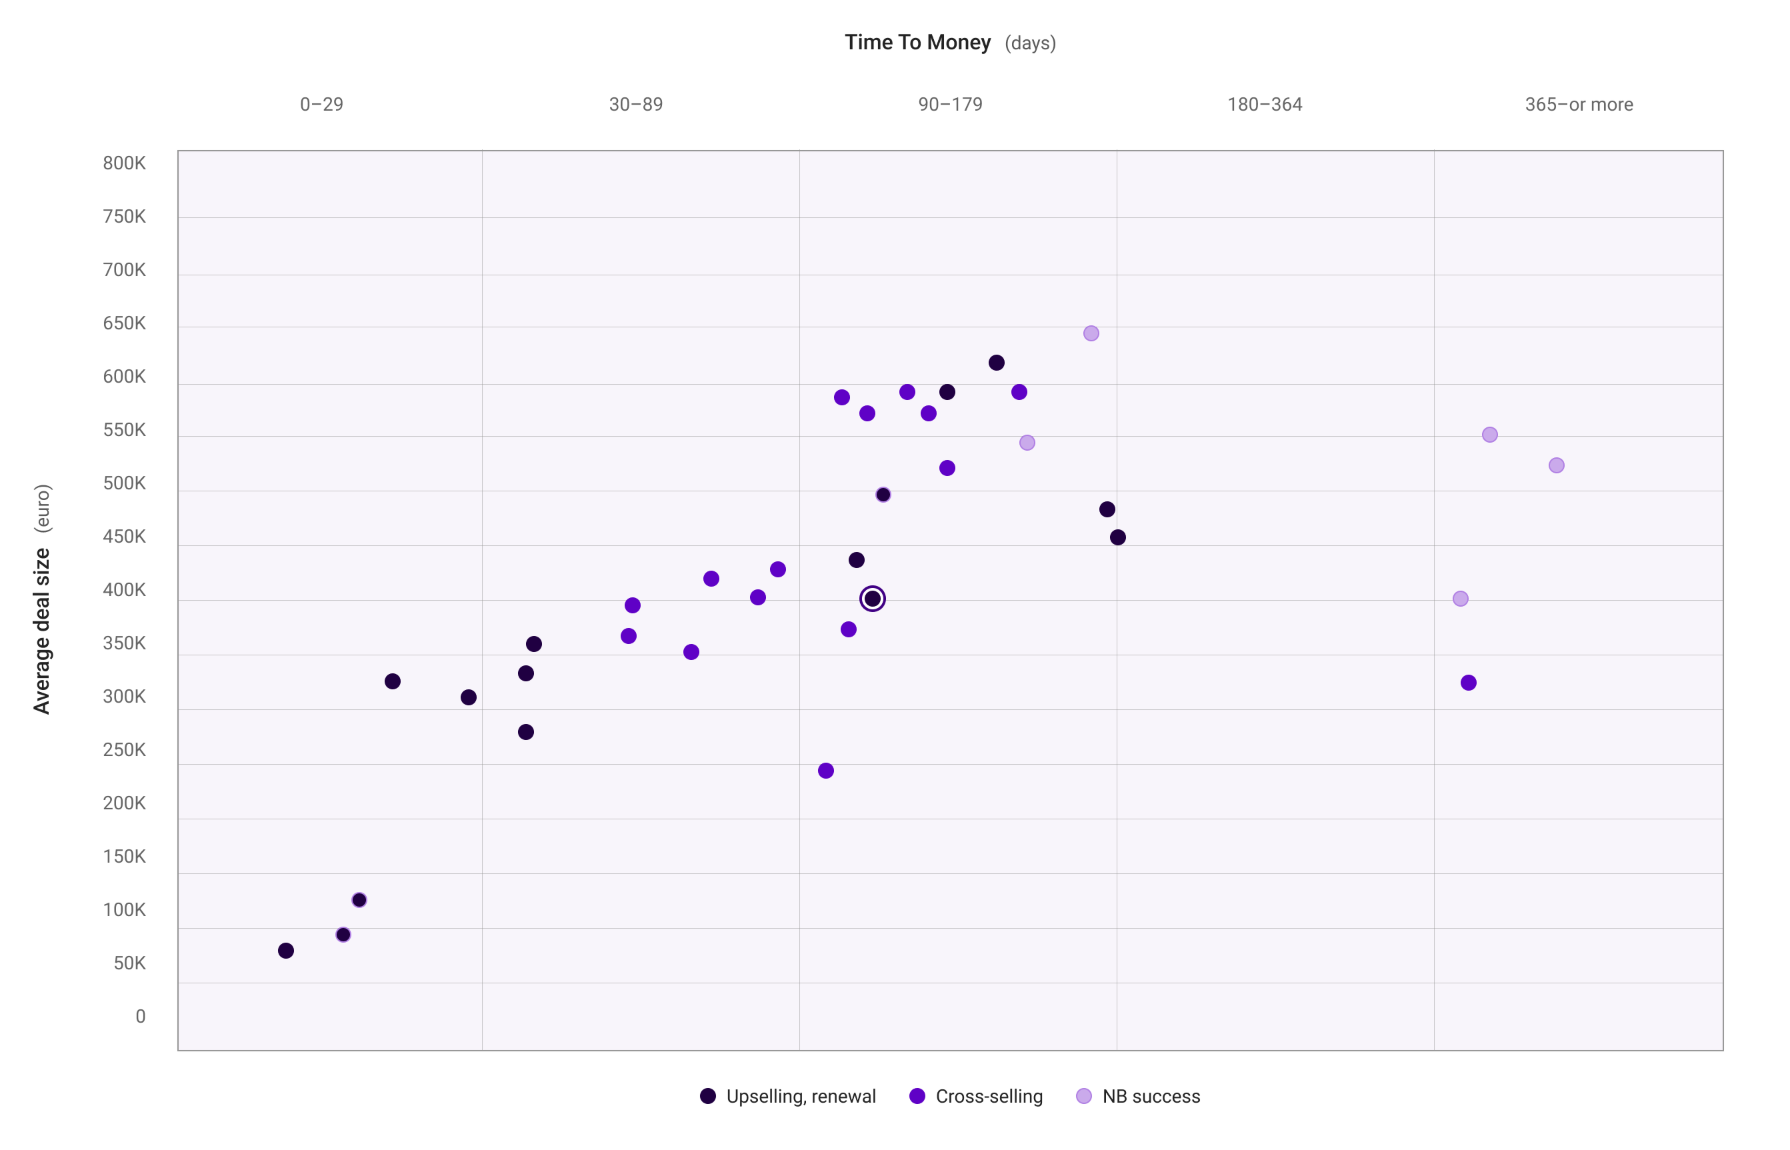Viewport: 1790px width, 1150px height.
Task: Click the 30–89 days column header
Action: tap(635, 105)
